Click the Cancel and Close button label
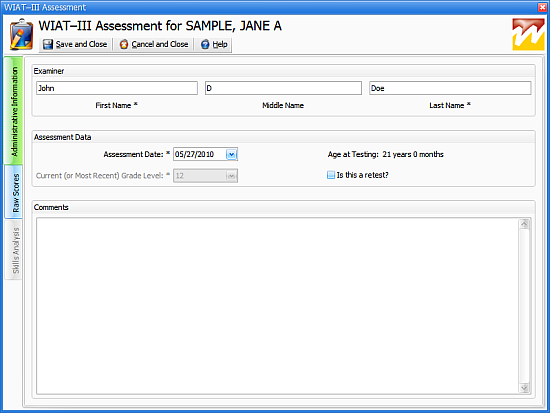The width and height of the screenshot is (550, 413). (x=160, y=45)
